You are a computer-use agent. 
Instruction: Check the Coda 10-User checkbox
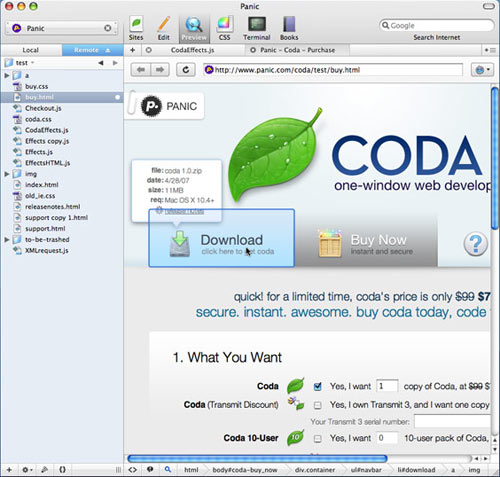click(318, 438)
